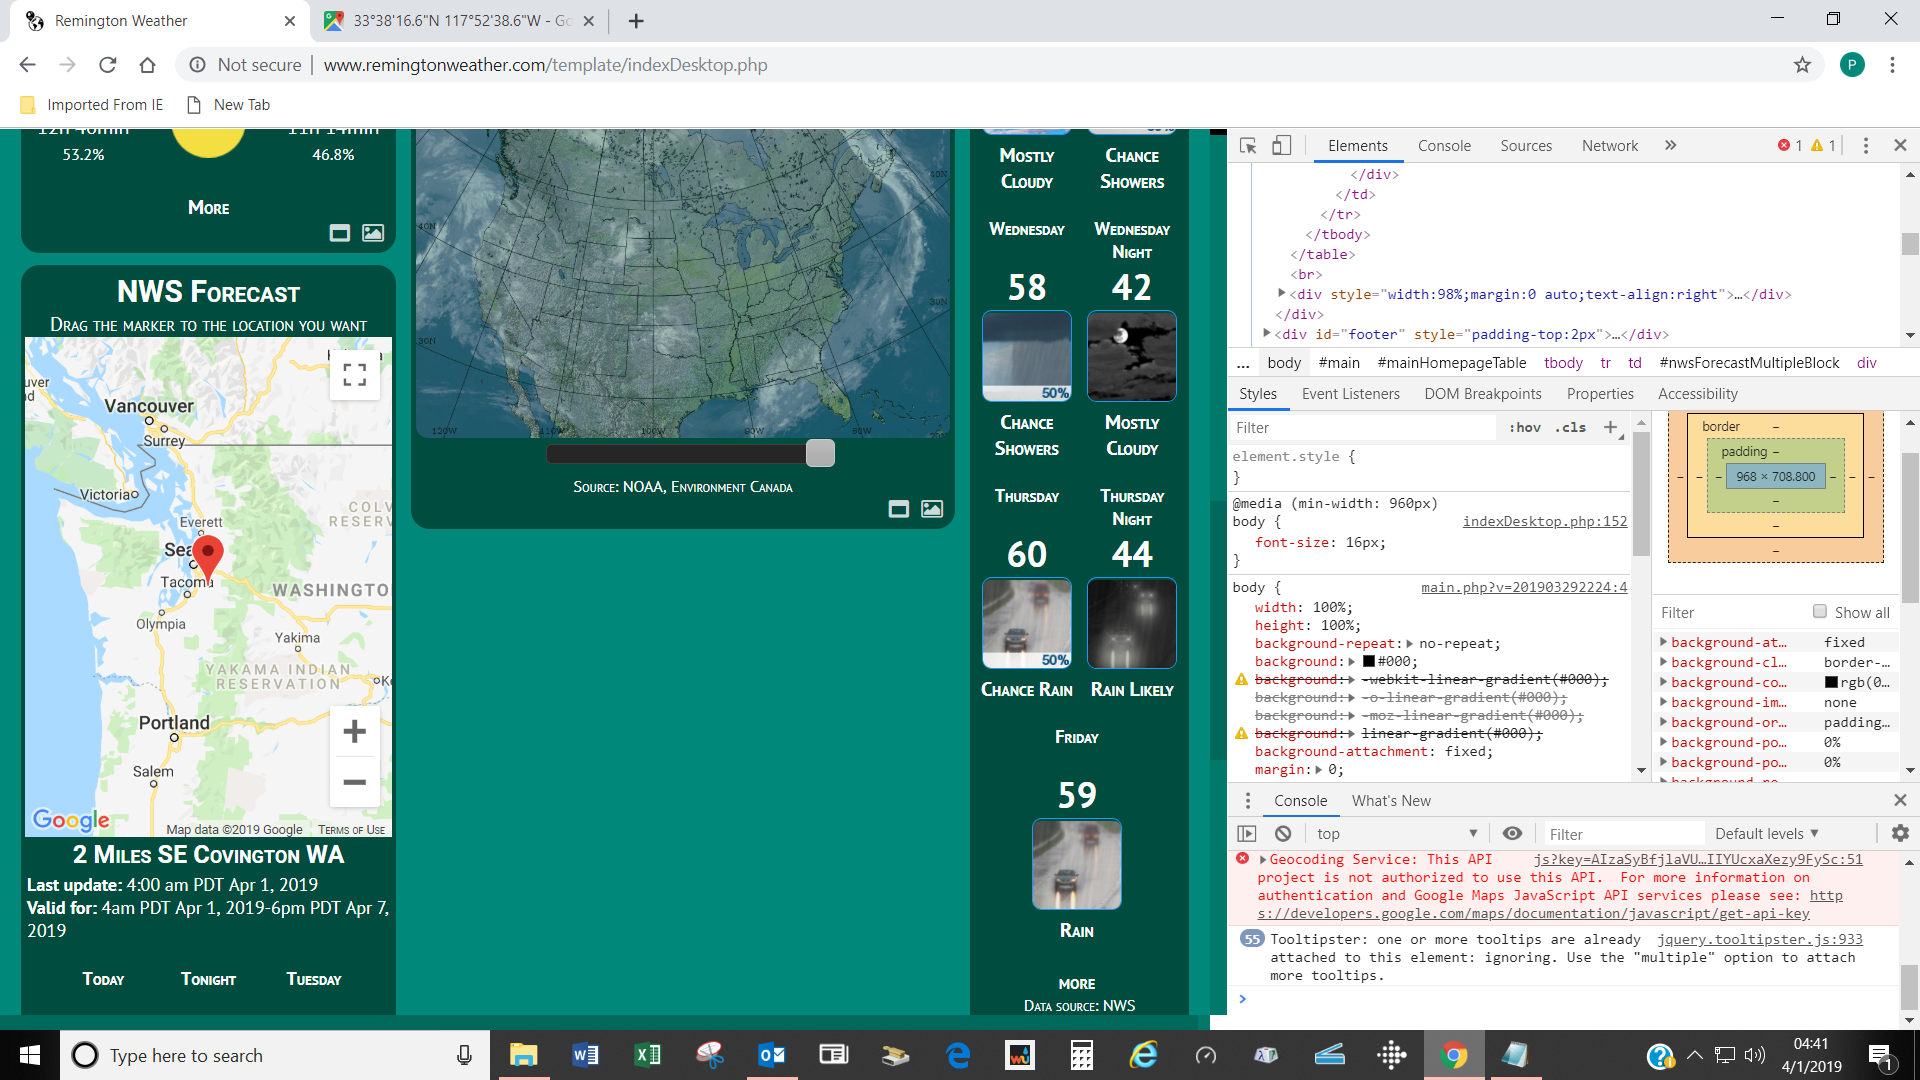Click the red error count icon
This screenshot has width=1920, height=1080.
tap(1784, 146)
